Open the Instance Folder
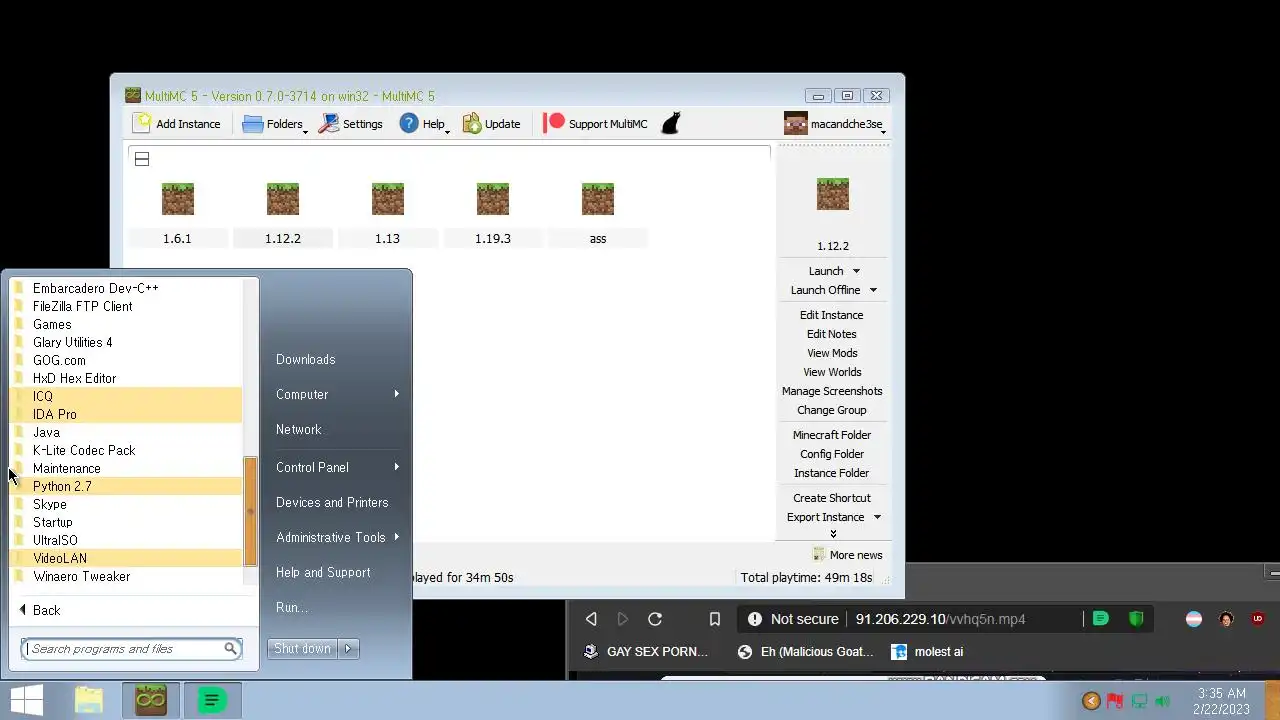Screen dimensions: 1280x720 (832, 473)
